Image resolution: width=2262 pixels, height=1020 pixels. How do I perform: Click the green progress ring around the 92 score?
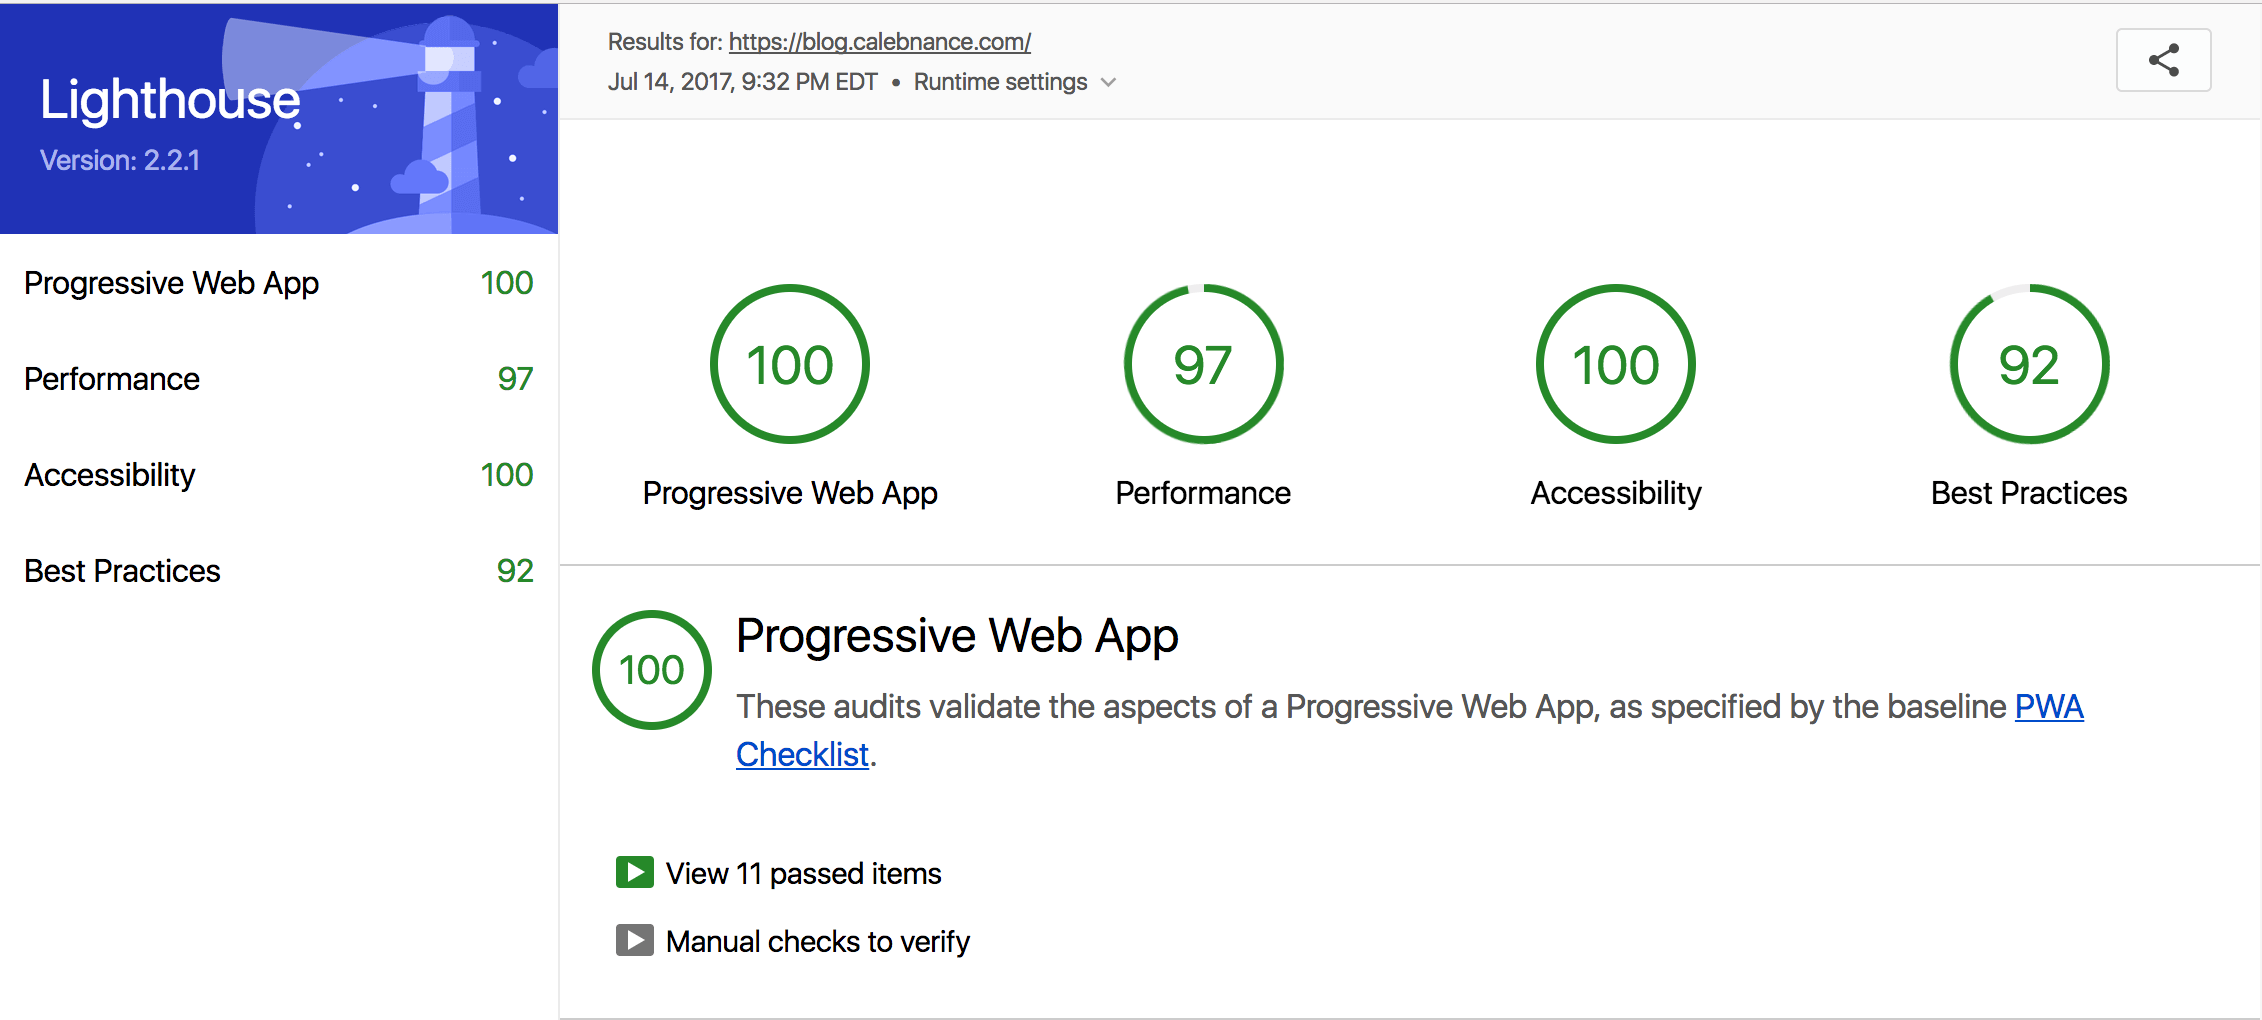pyautogui.click(x=2027, y=288)
